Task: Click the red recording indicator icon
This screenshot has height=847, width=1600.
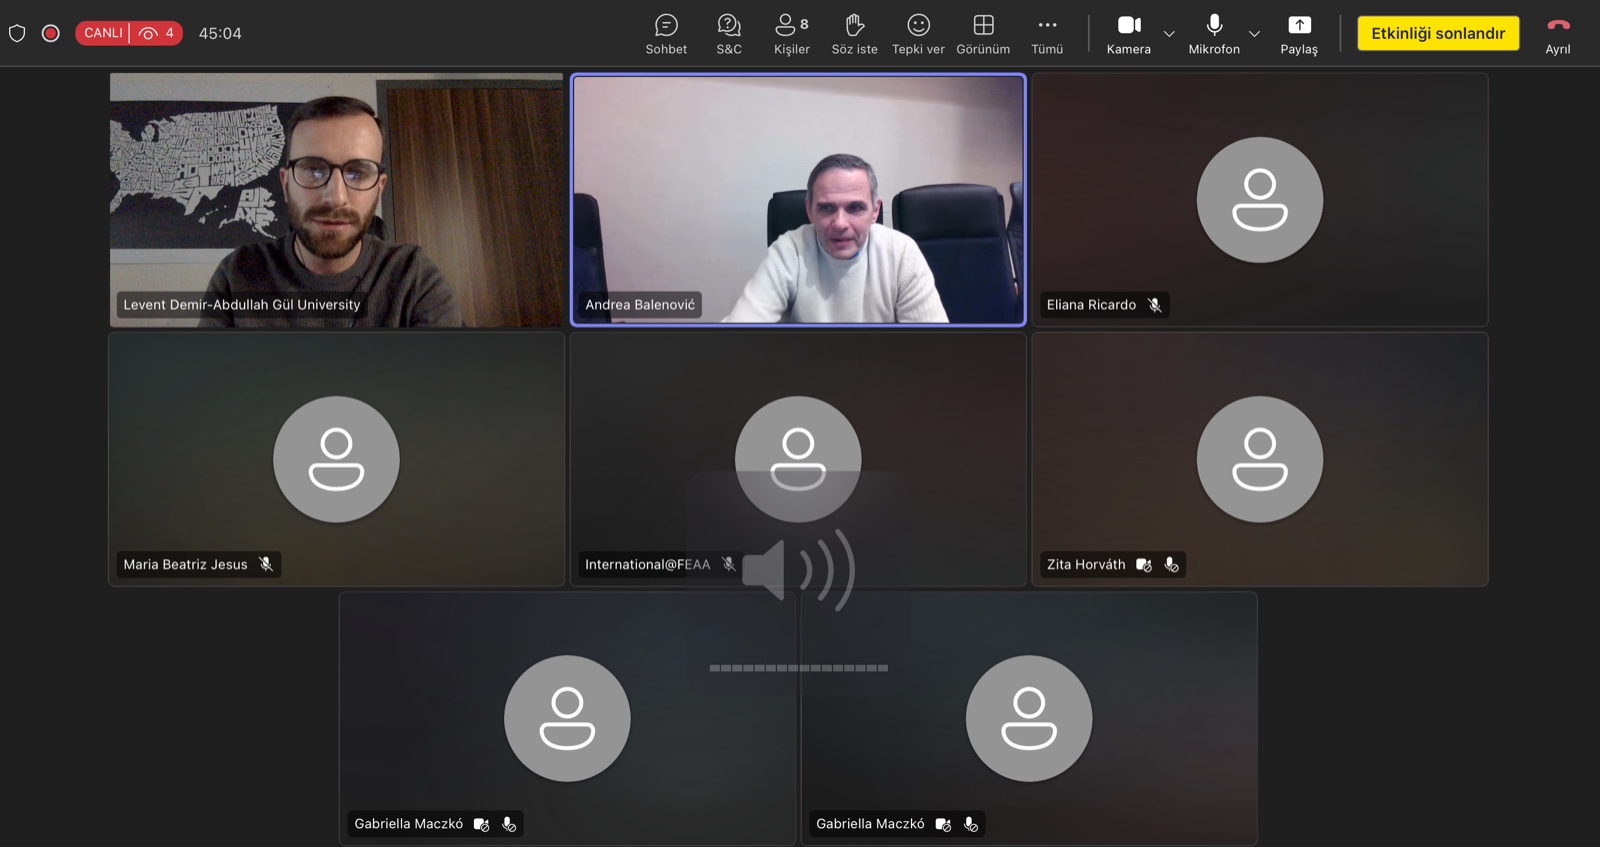Action: click(x=51, y=33)
